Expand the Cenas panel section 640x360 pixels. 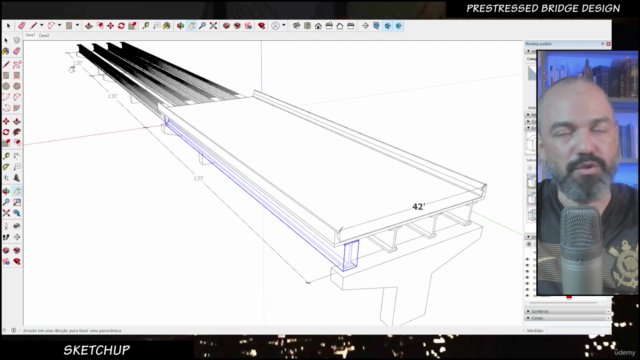[x=568, y=318]
